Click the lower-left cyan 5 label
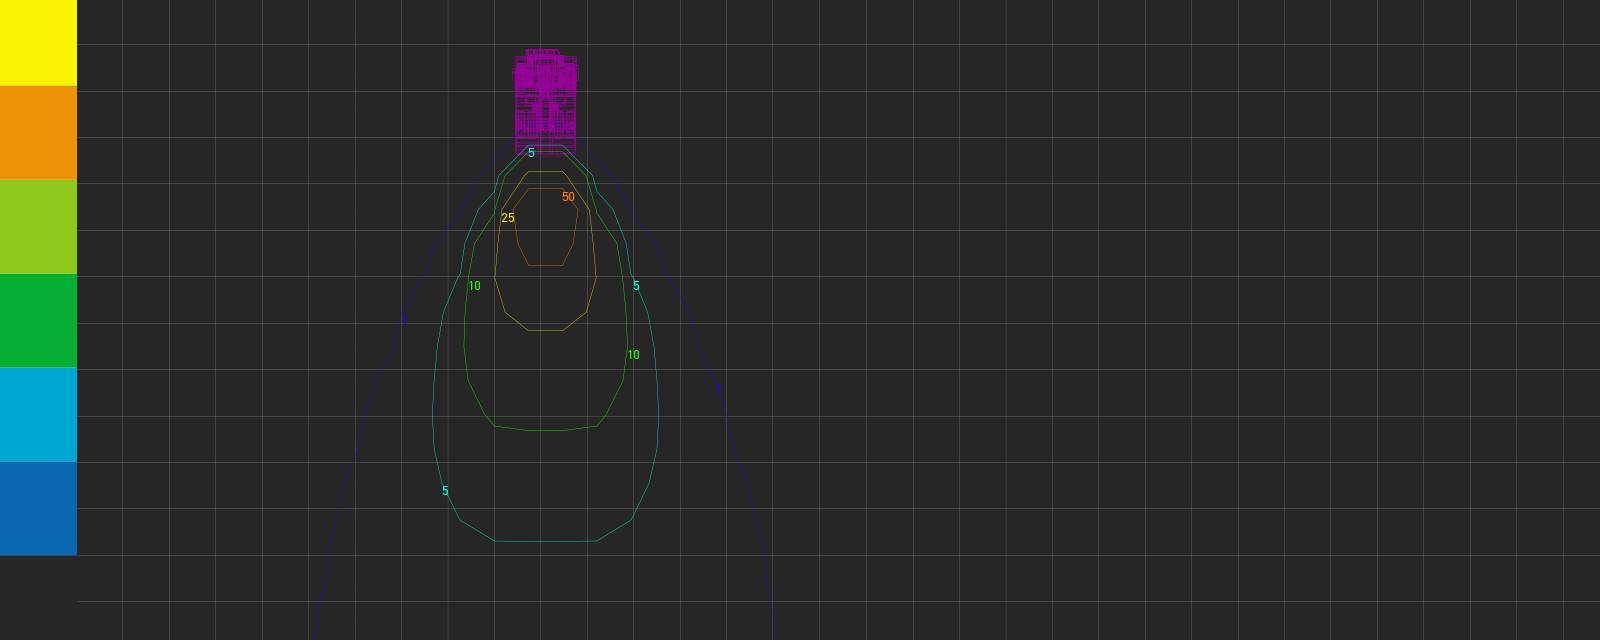Viewport: 1600px width, 640px height. click(x=445, y=491)
